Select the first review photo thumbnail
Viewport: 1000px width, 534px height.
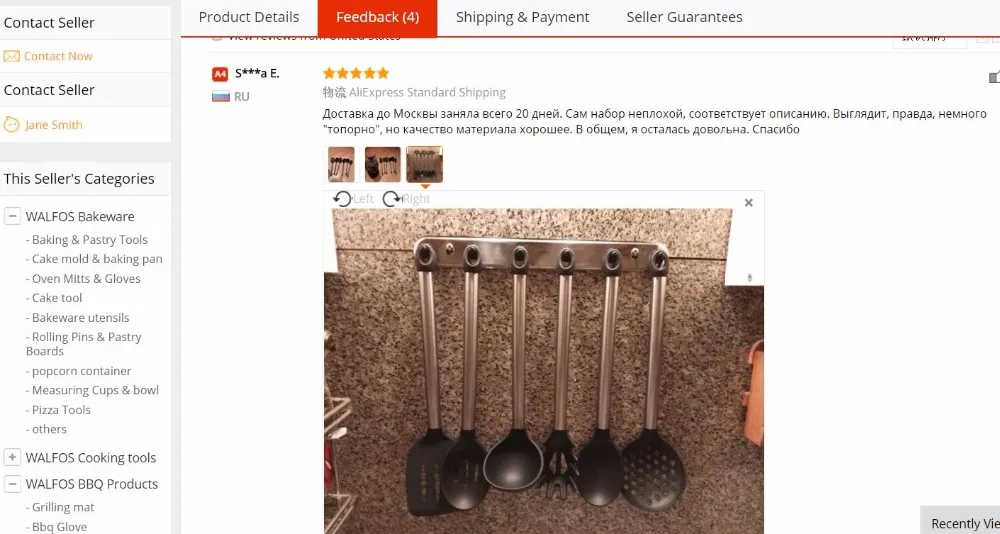tap(341, 165)
